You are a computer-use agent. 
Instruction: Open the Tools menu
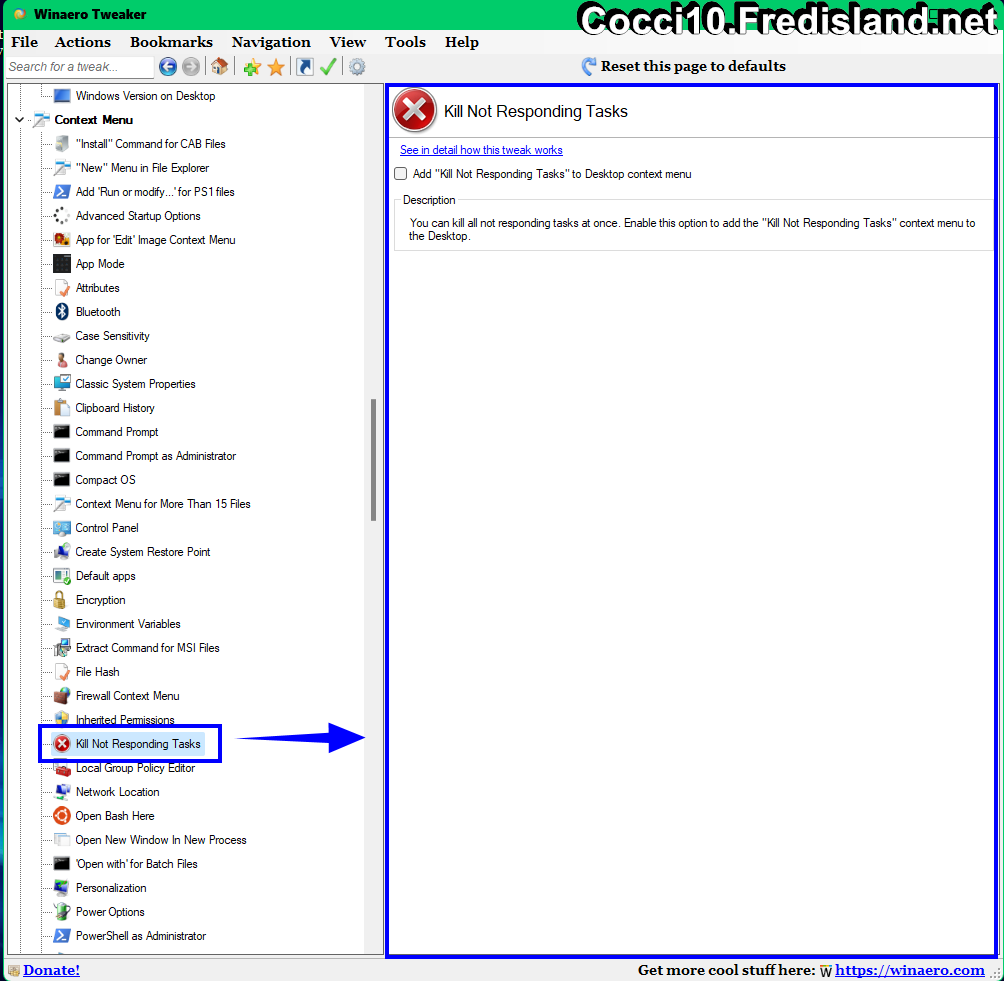(405, 42)
